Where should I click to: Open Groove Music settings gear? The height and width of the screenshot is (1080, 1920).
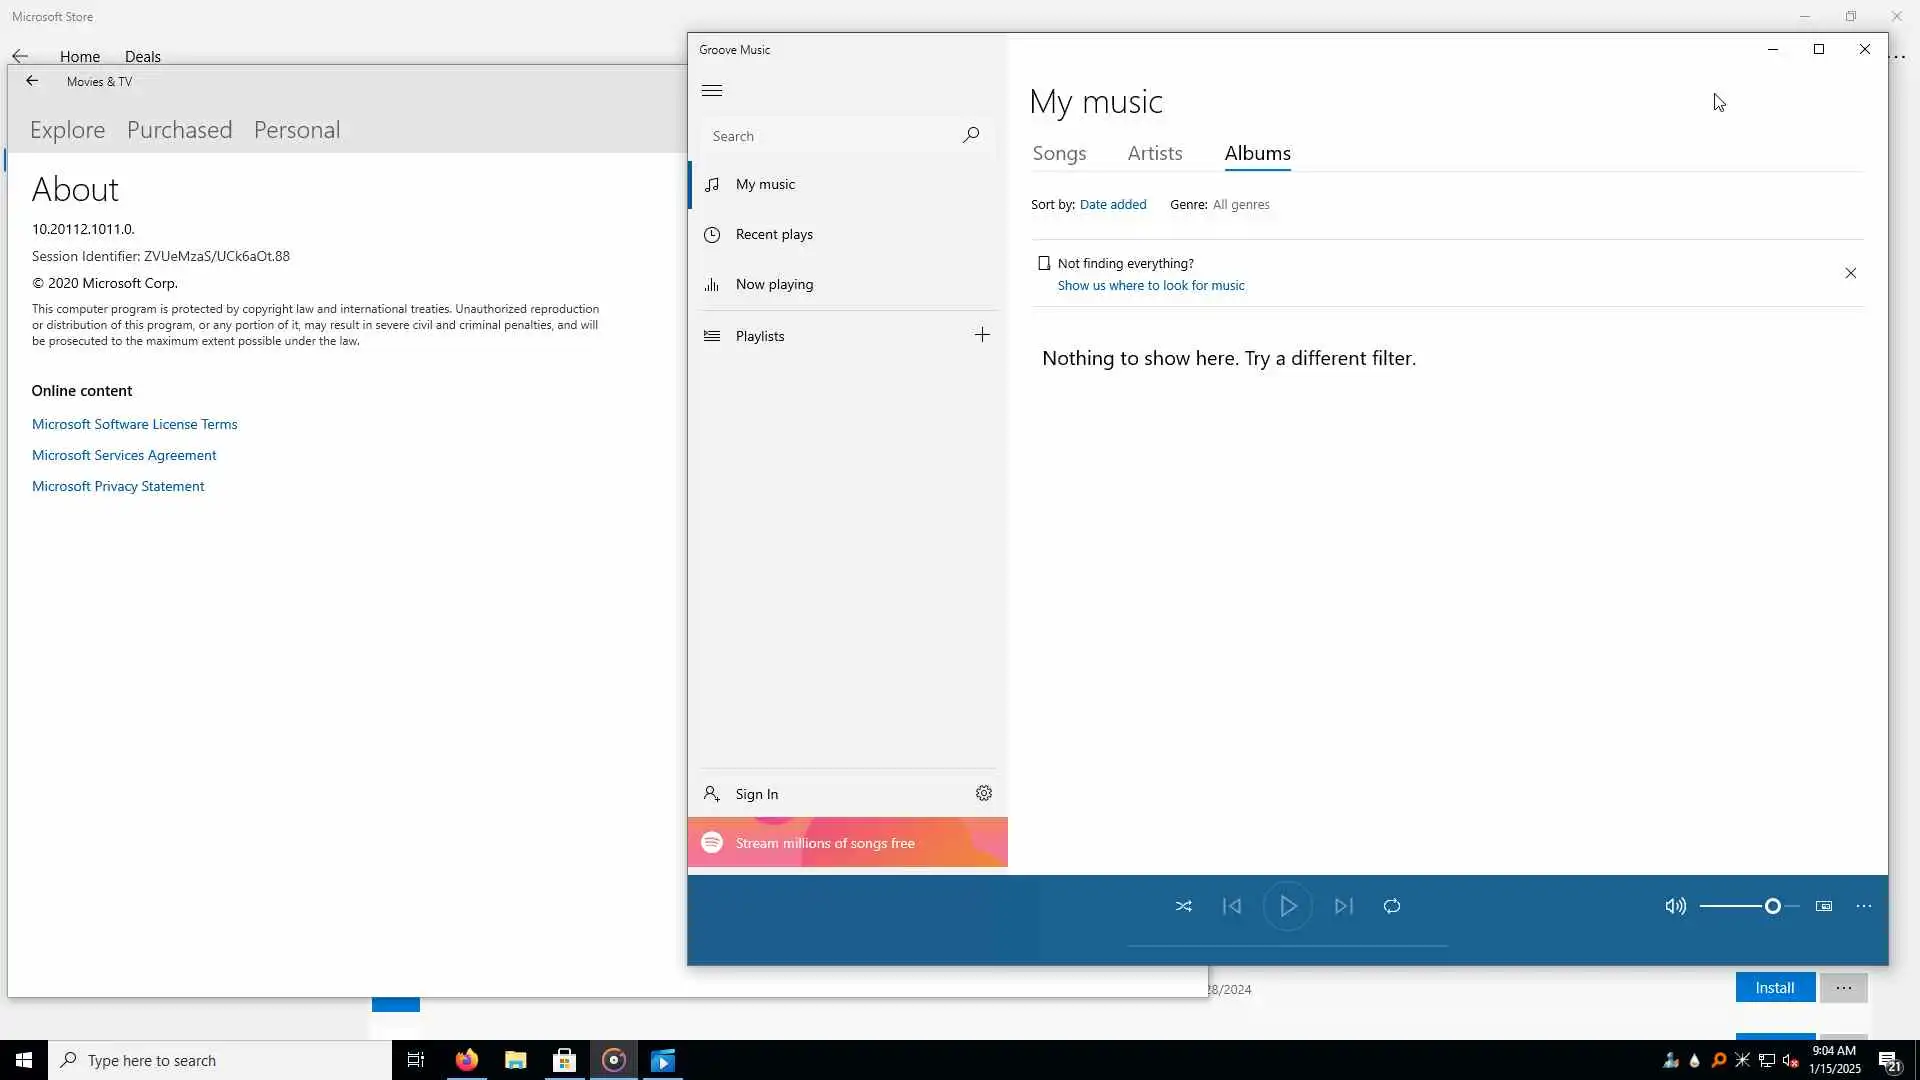pyautogui.click(x=984, y=793)
